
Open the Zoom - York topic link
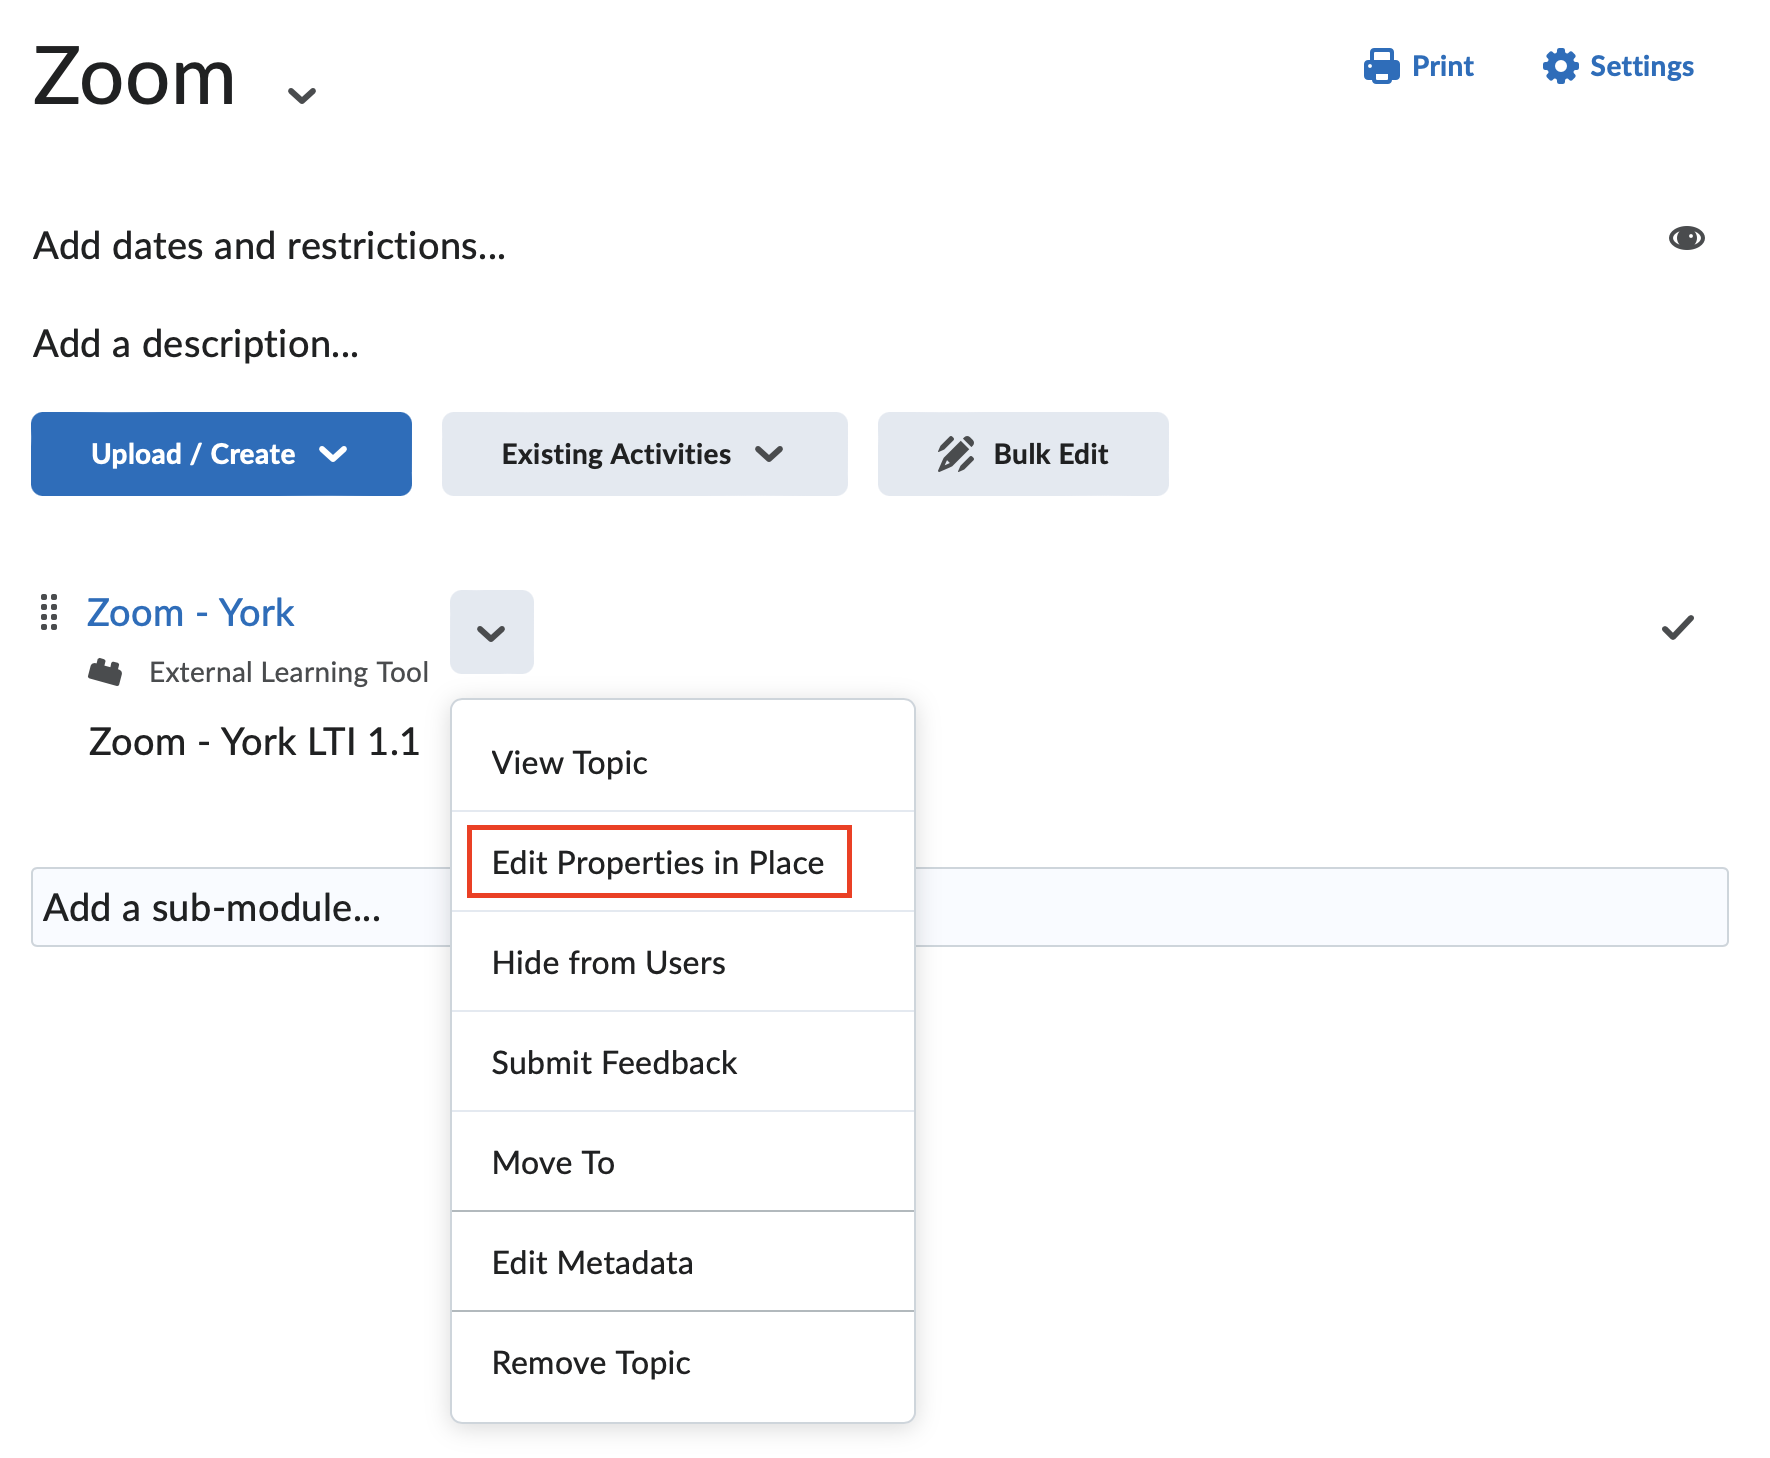tap(190, 612)
